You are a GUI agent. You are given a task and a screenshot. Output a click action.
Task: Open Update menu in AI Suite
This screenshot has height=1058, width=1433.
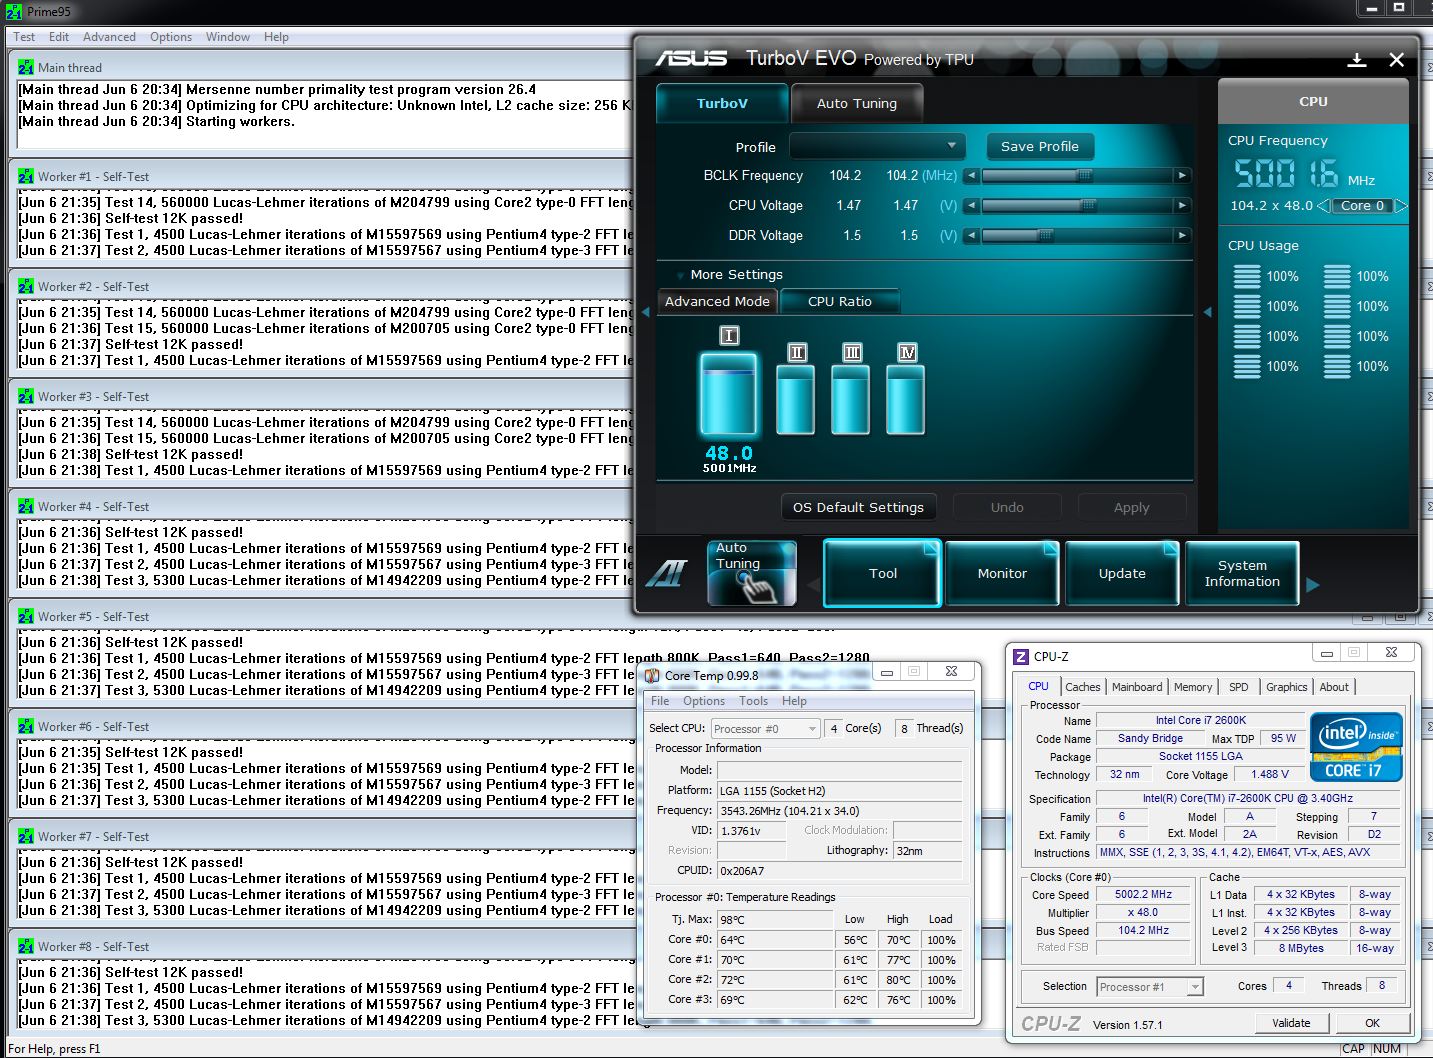pyautogui.click(x=1122, y=573)
